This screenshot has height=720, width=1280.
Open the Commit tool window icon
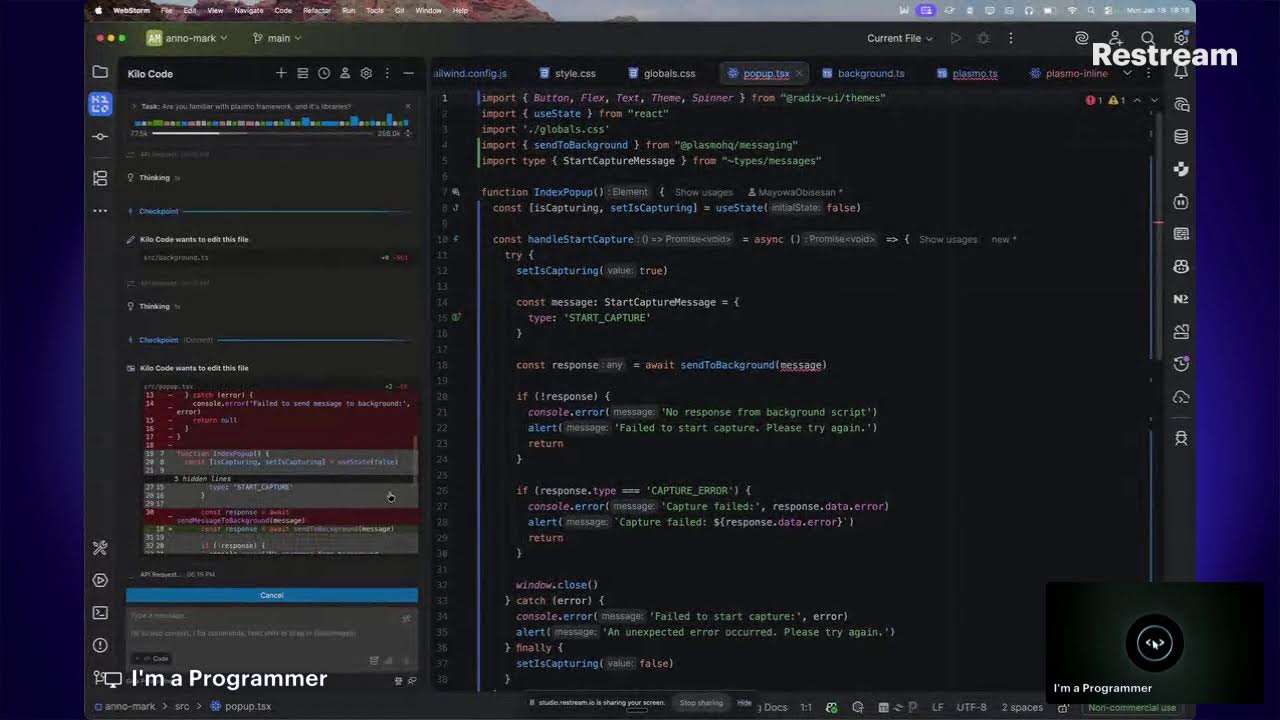100,136
